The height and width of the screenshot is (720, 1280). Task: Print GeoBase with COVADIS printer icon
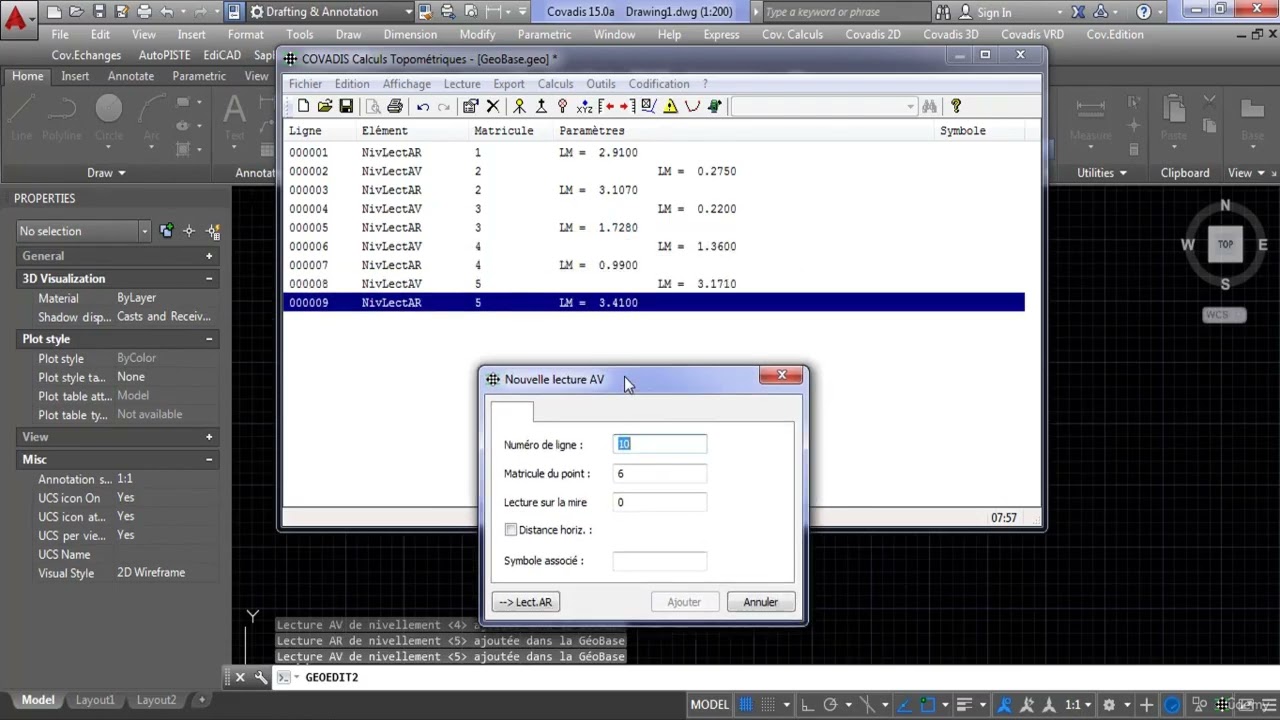pyautogui.click(x=395, y=106)
